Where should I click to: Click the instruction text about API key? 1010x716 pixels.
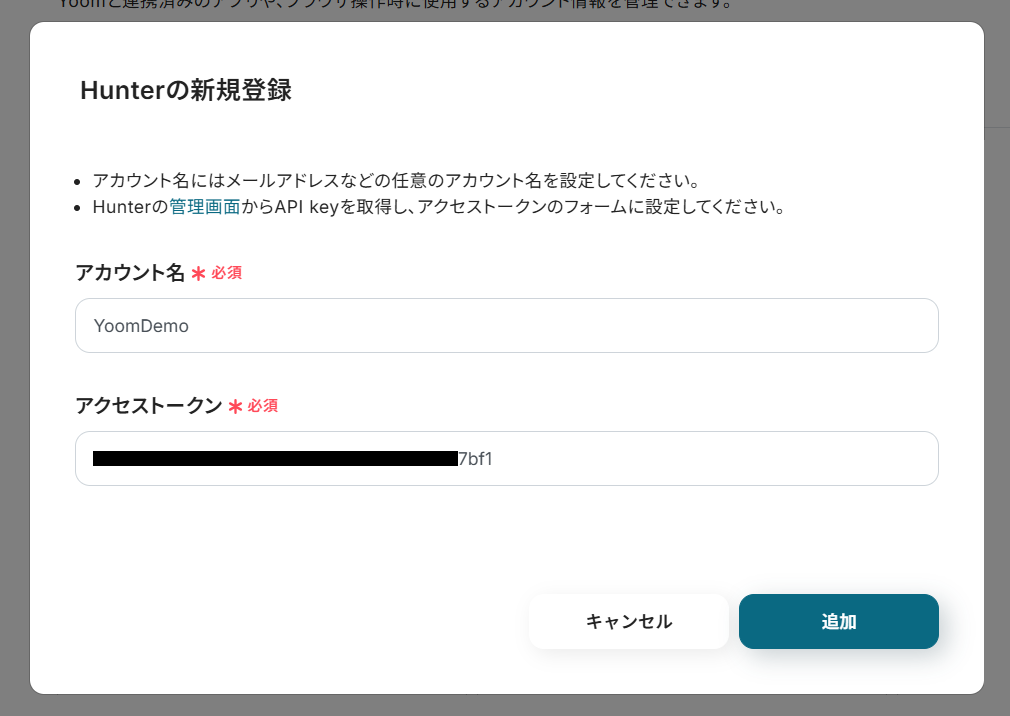438,207
